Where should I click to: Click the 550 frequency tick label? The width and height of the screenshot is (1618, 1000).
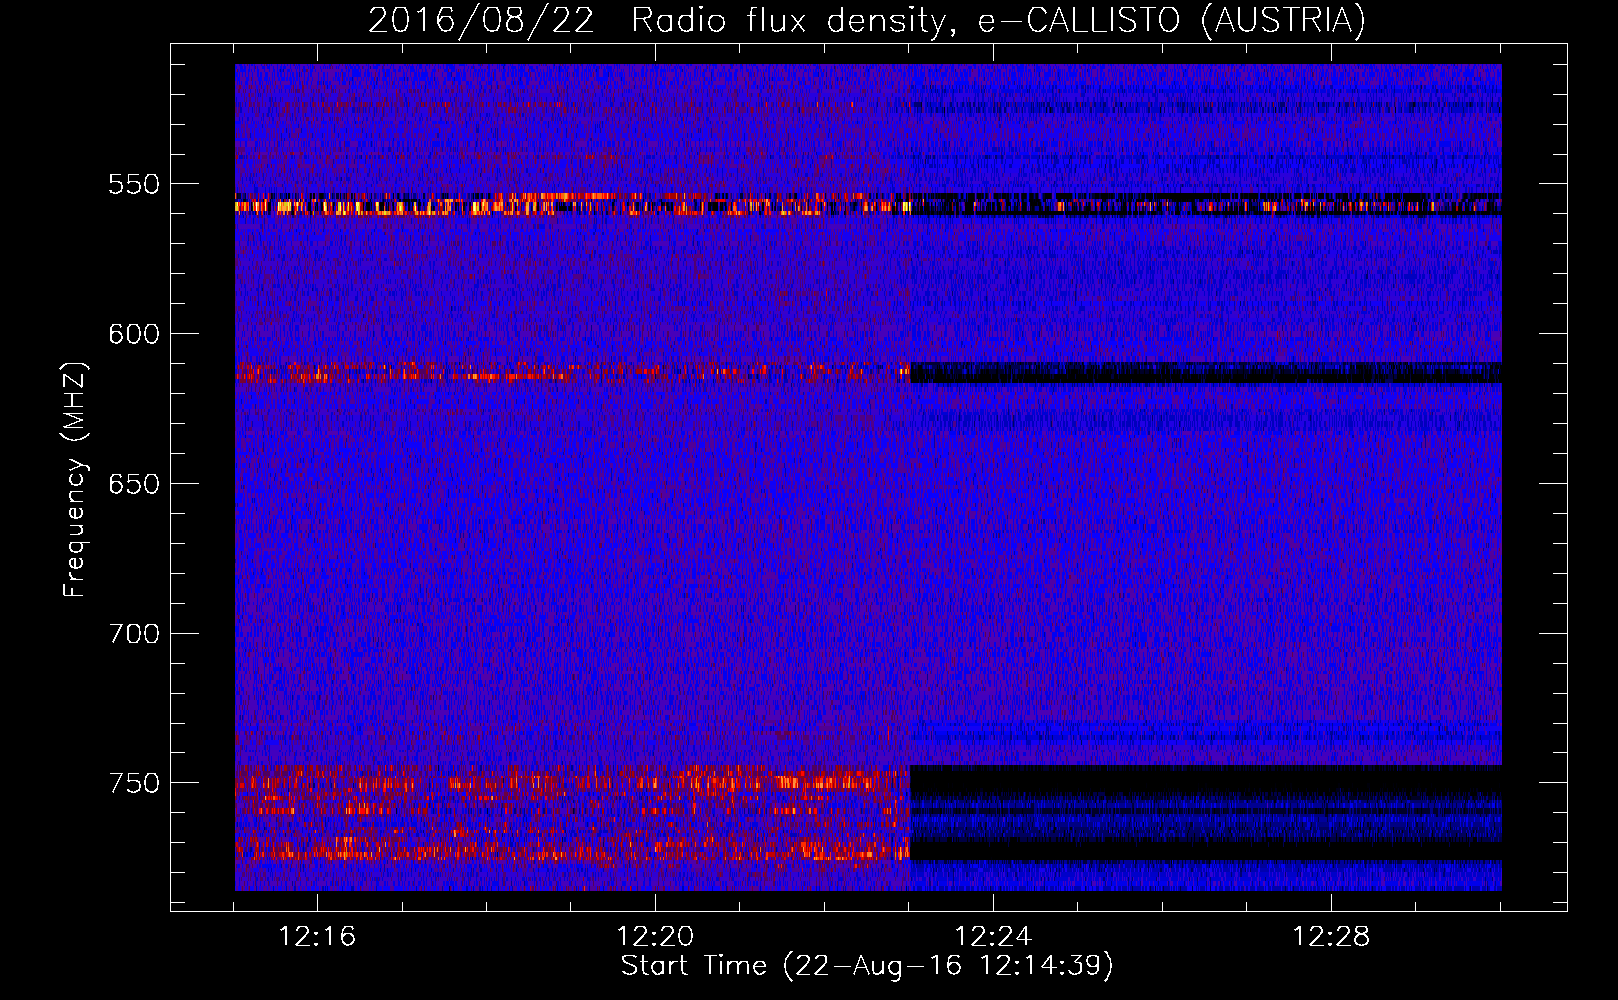point(134,185)
